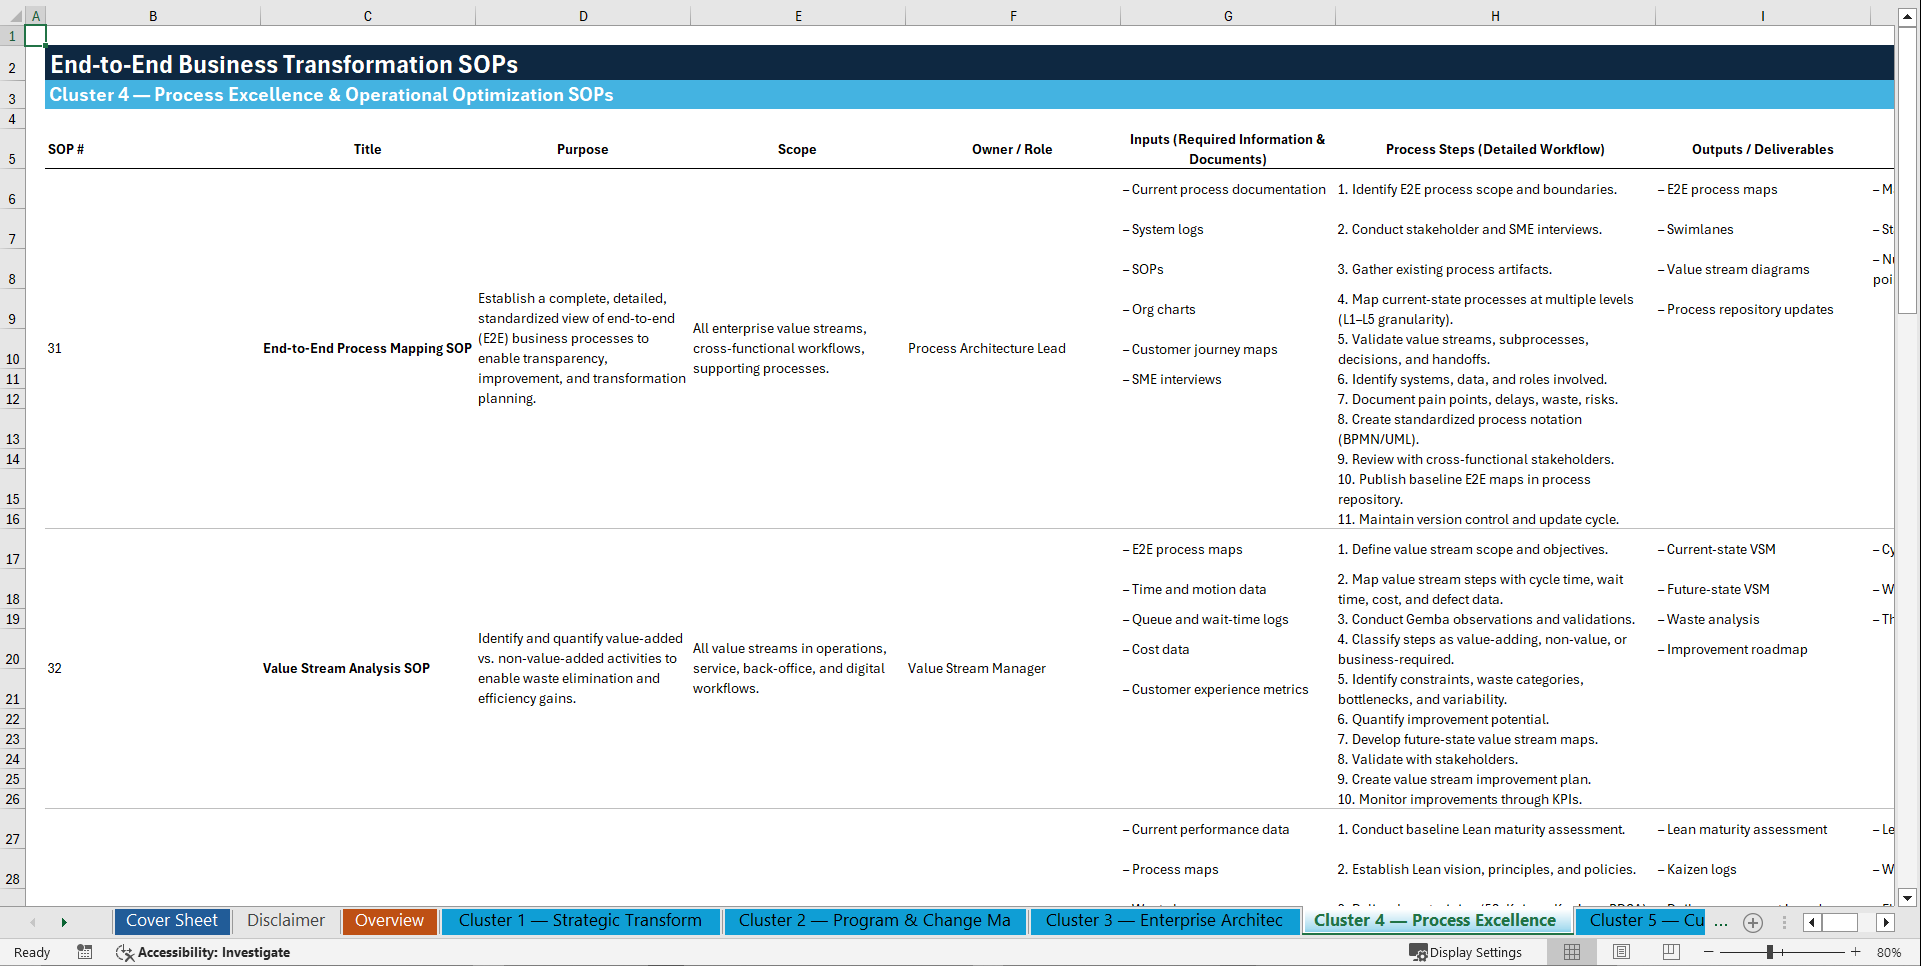The width and height of the screenshot is (1921, 966).
Task: Select column G by clicking its header
Action: [1227, 16]
